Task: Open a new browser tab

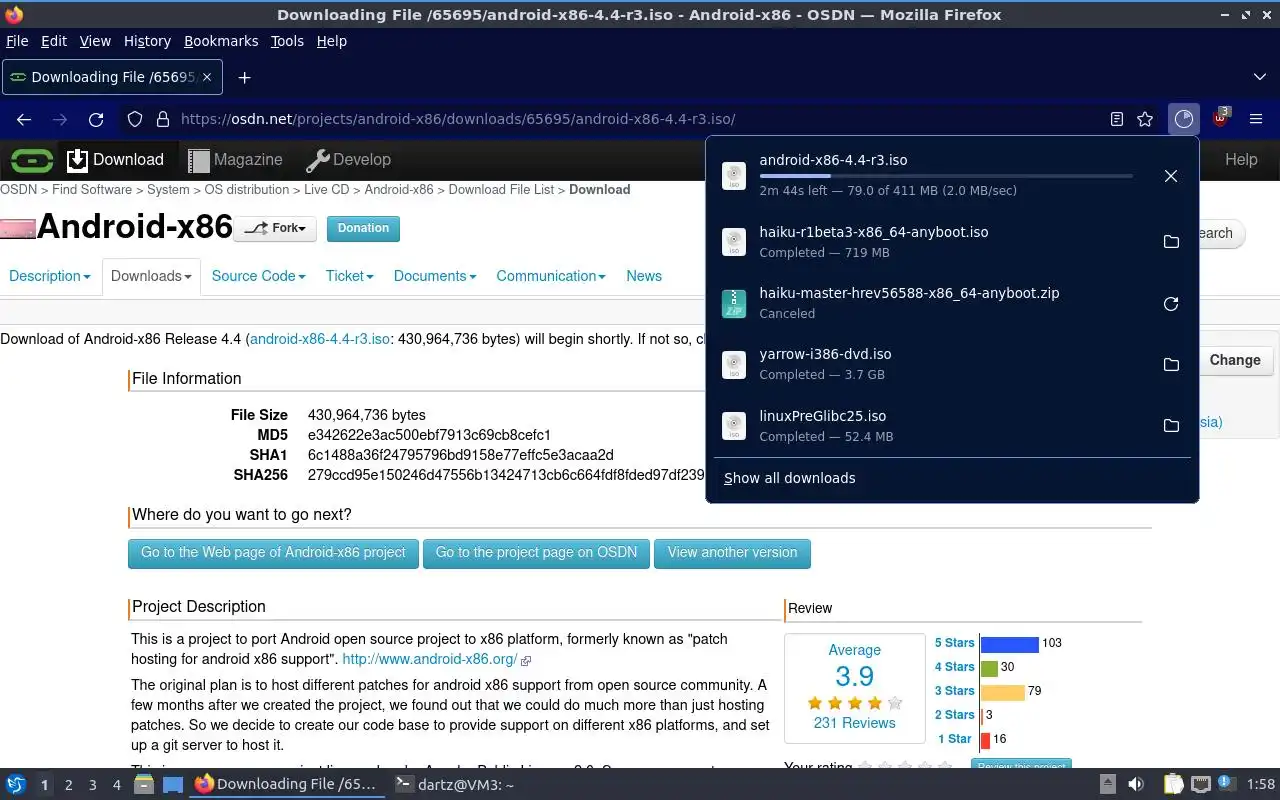Action: 244,77
